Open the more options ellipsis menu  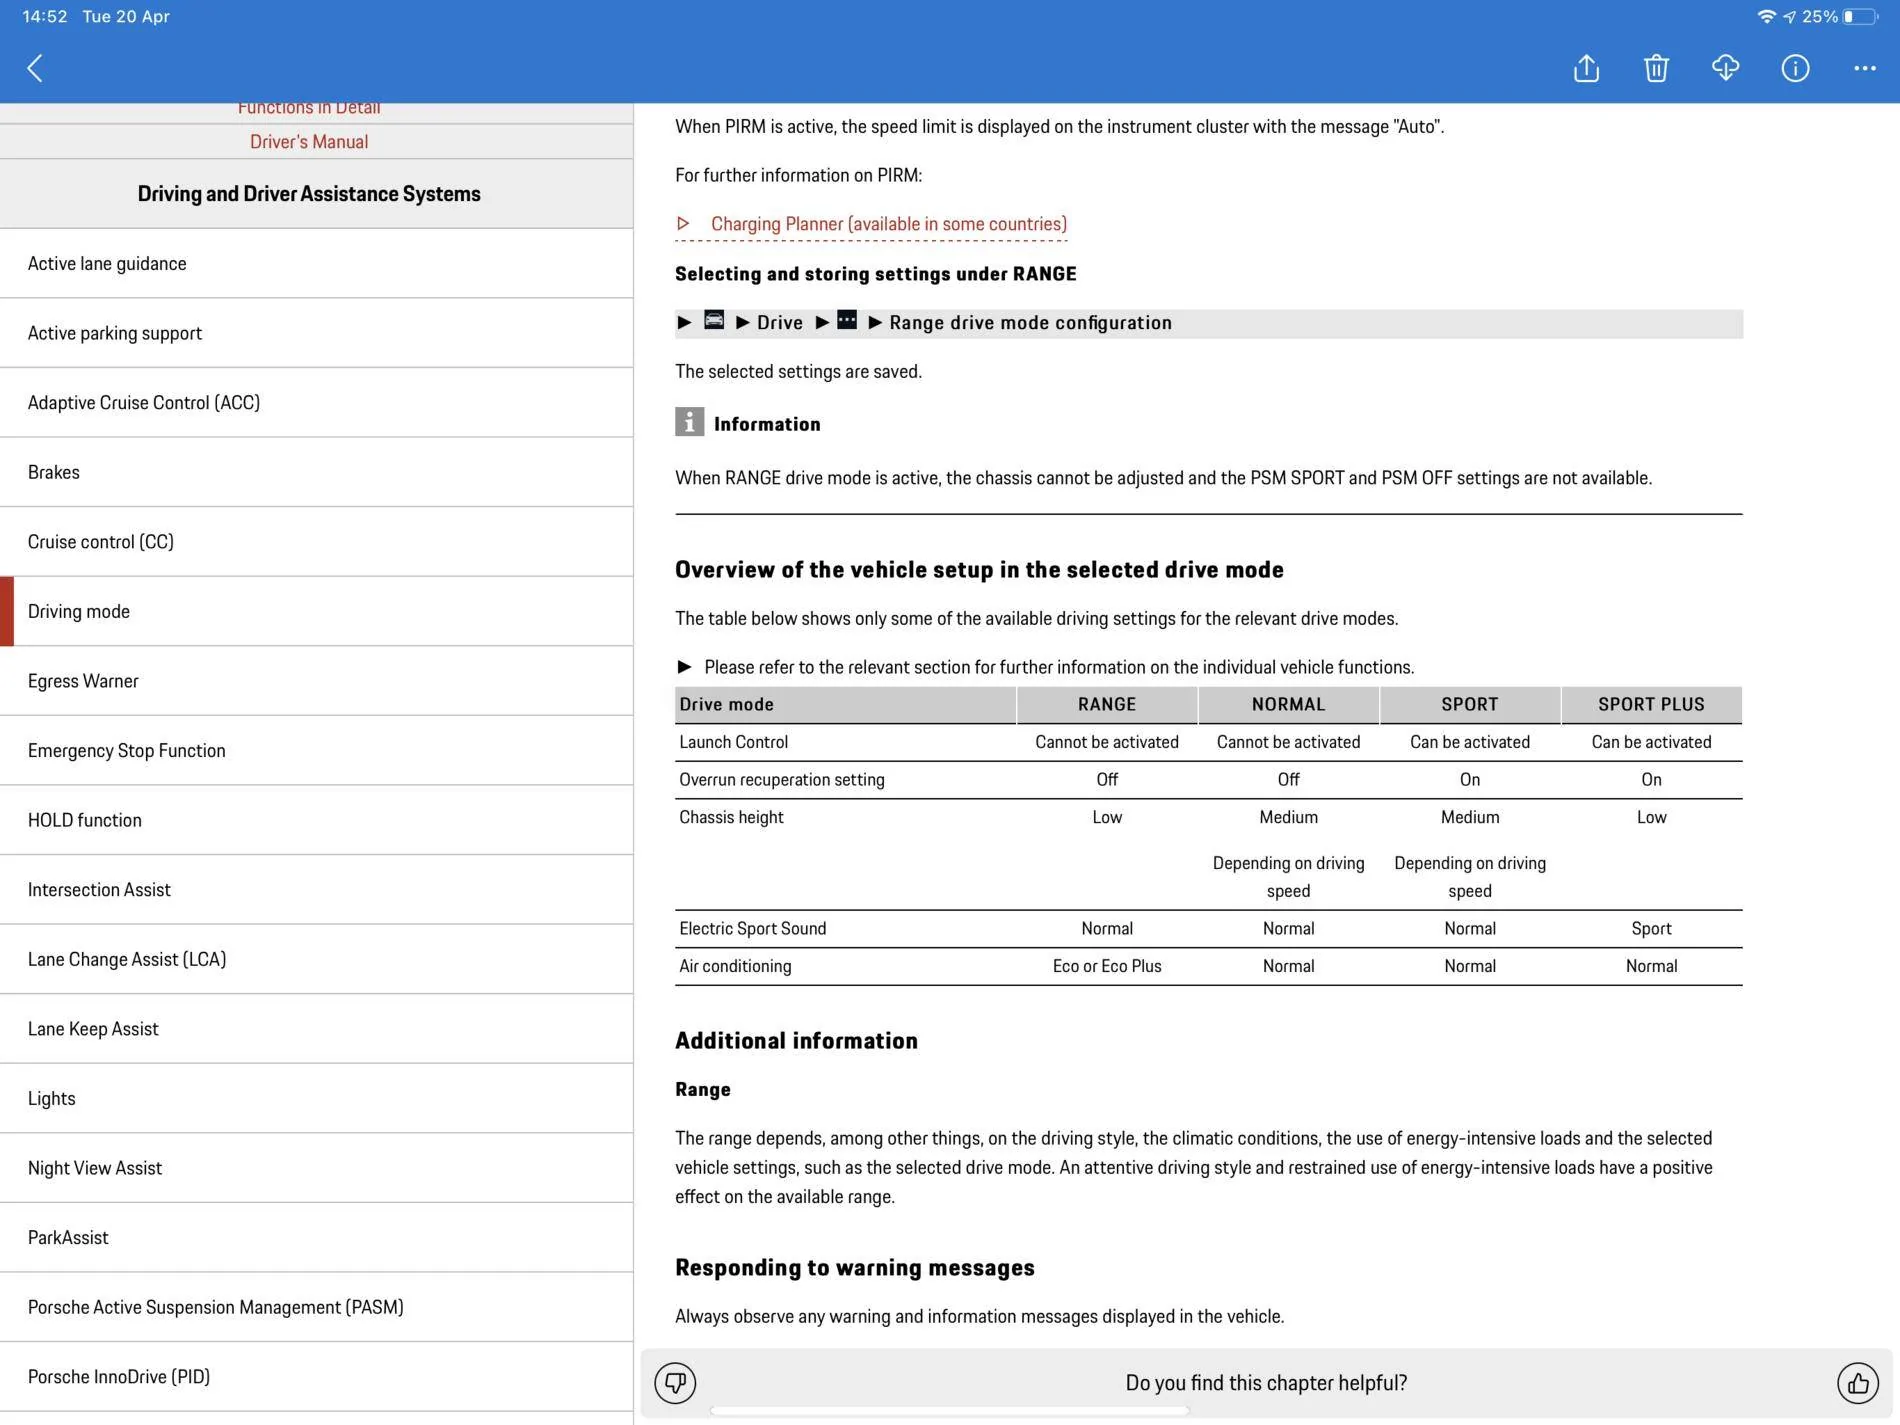1864,68
